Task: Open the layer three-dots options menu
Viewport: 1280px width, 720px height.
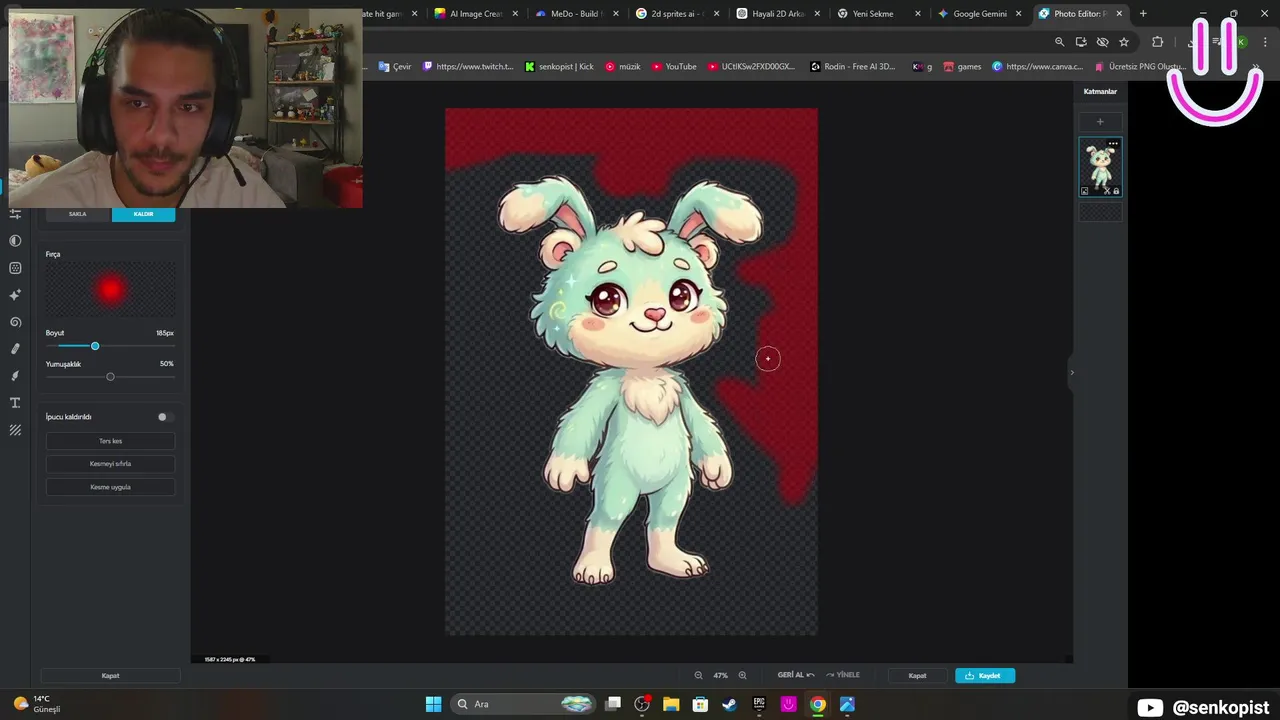Action: [x=1113, y=144]
